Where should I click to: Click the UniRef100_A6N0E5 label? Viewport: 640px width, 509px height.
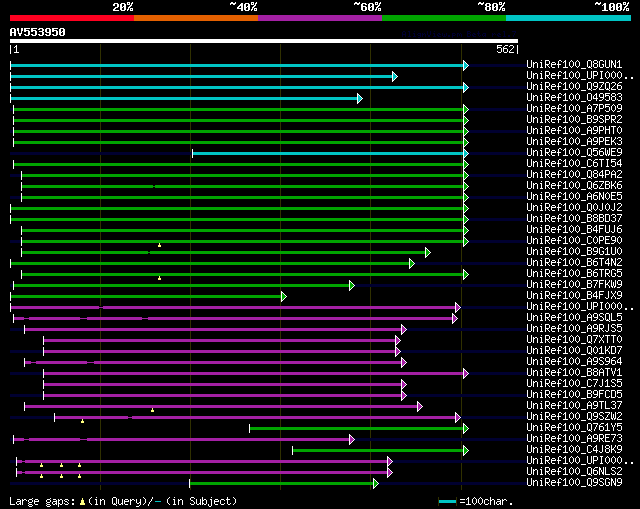pos(574,197)
